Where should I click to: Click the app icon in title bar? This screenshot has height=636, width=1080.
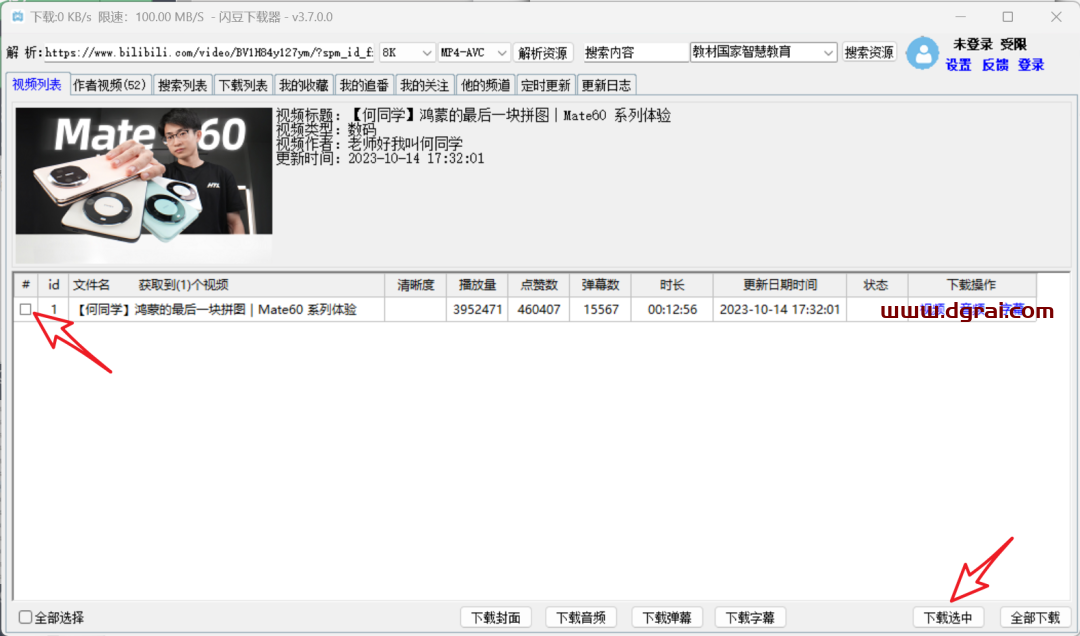[x=17, y=17]
